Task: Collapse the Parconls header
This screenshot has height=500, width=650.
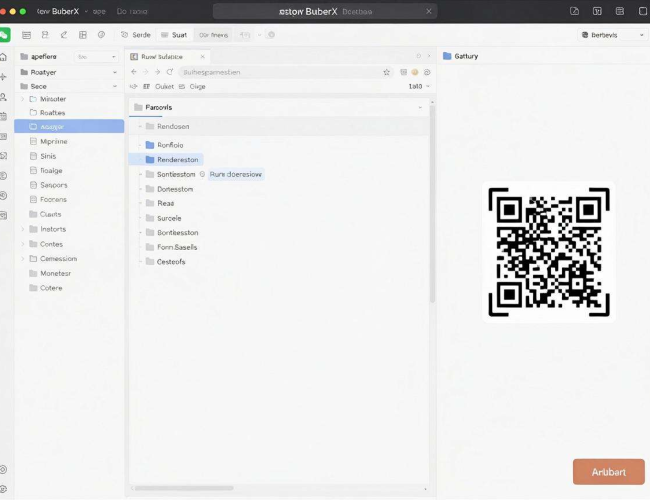Action: coord(420,107)
